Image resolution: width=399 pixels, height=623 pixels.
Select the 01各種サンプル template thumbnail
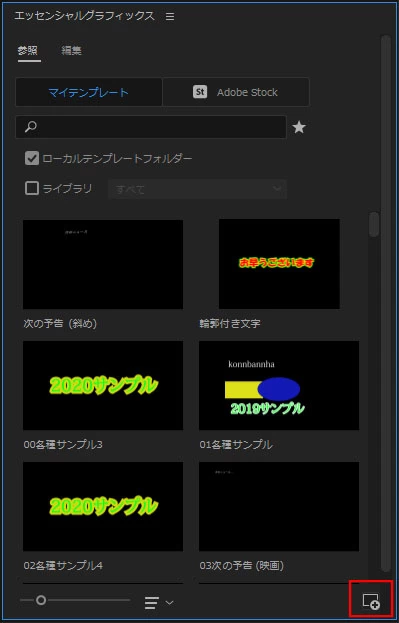point(279,385)
